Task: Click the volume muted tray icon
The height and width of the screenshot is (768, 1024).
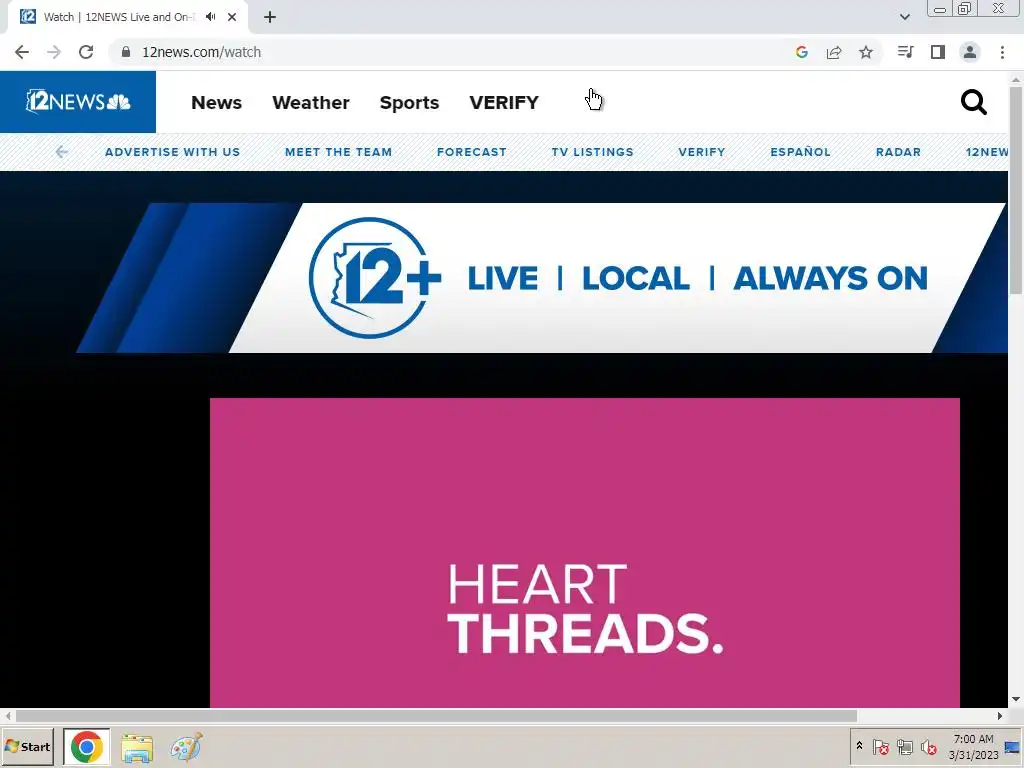Action: [x=928, y=746]
